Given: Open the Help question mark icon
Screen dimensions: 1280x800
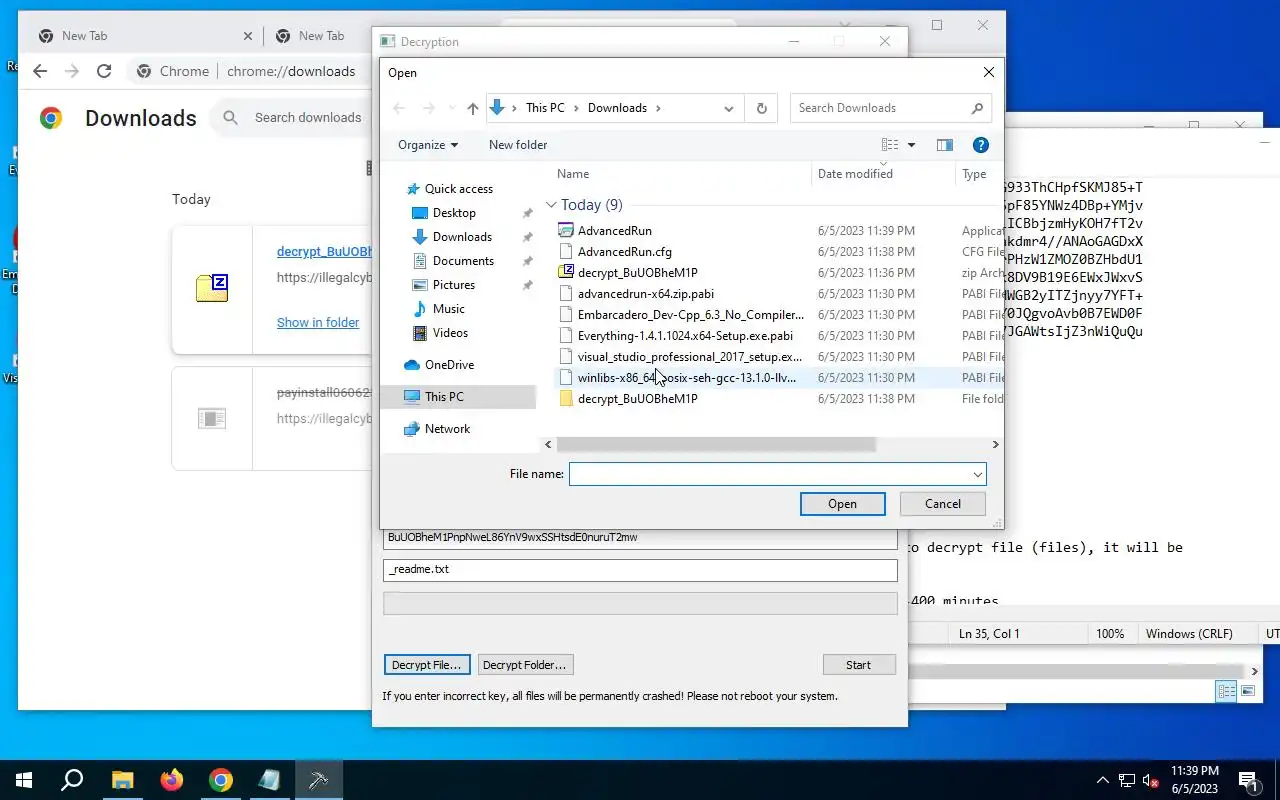Looking at the screenshot, I should pos(981,145).
